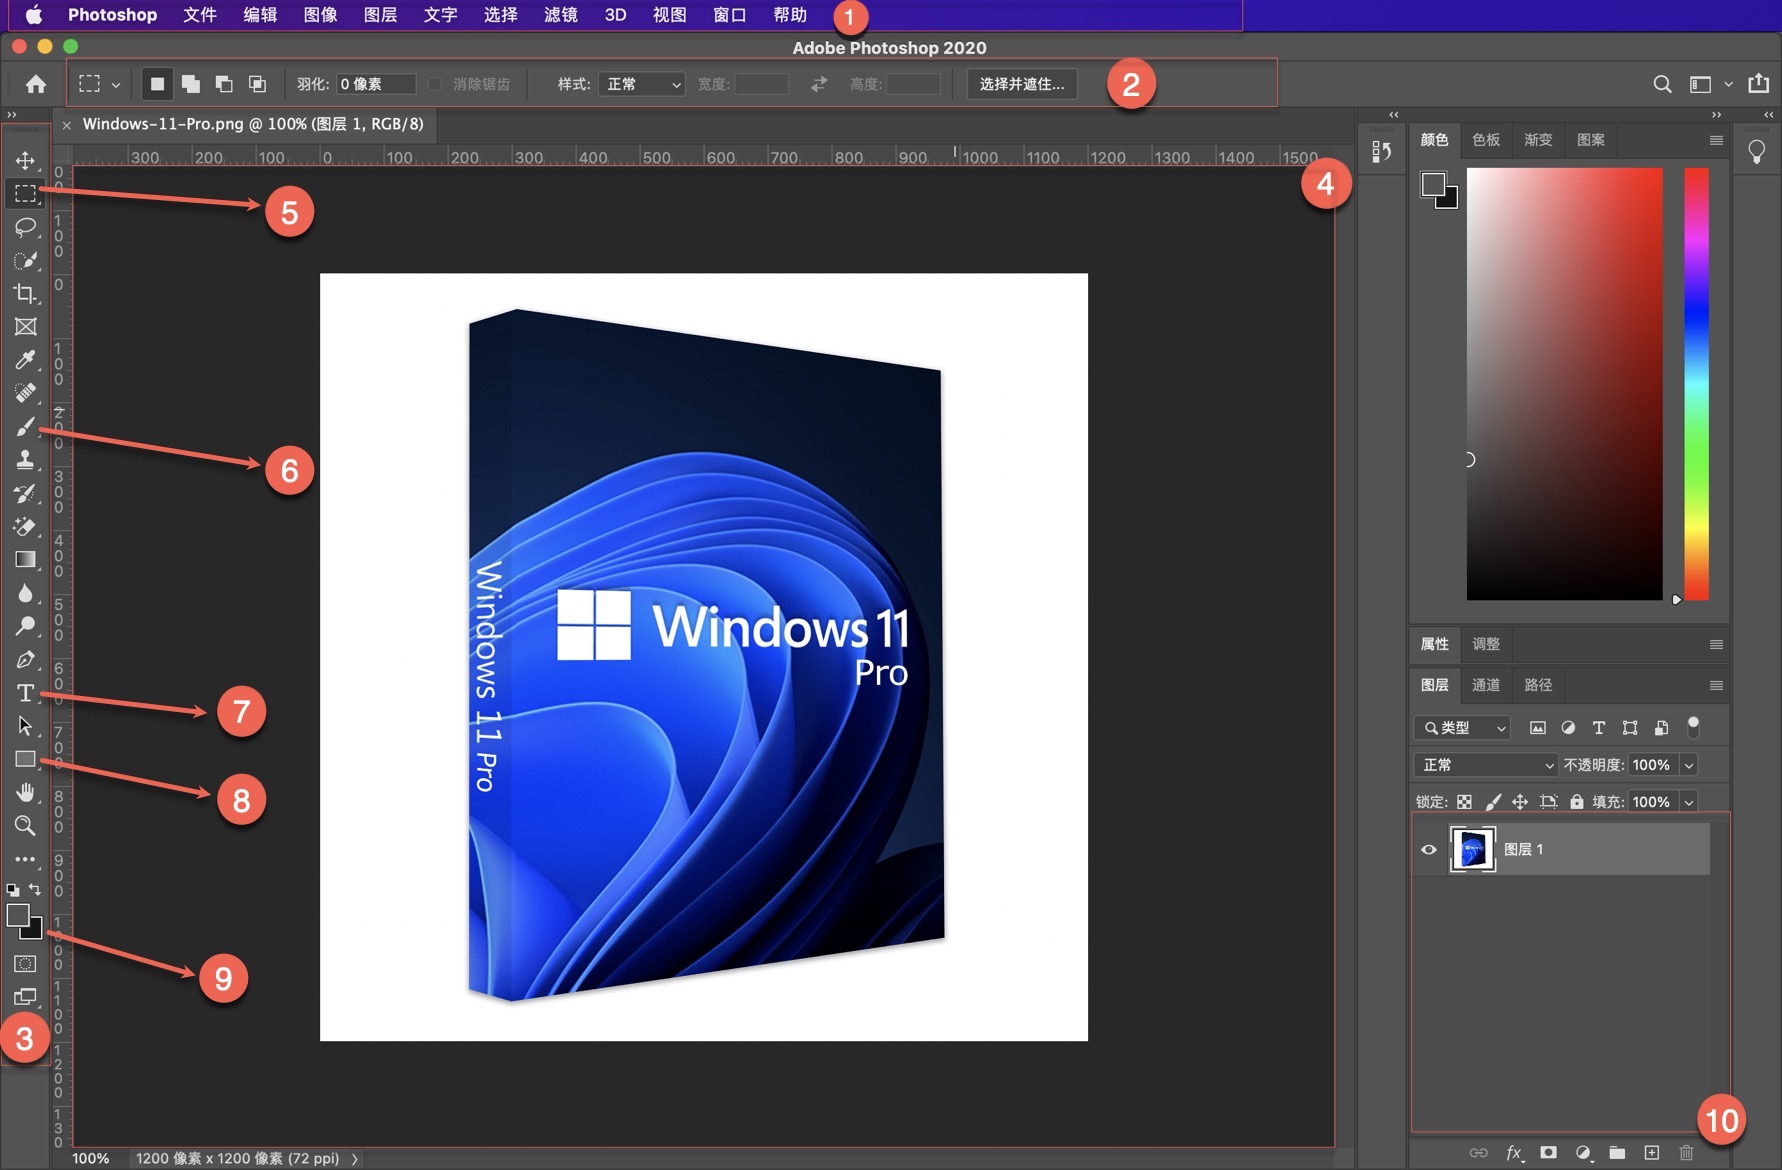Toggle Quick Mask mode
Viewport: 1782px width, 1170px height.
point(25,964)
